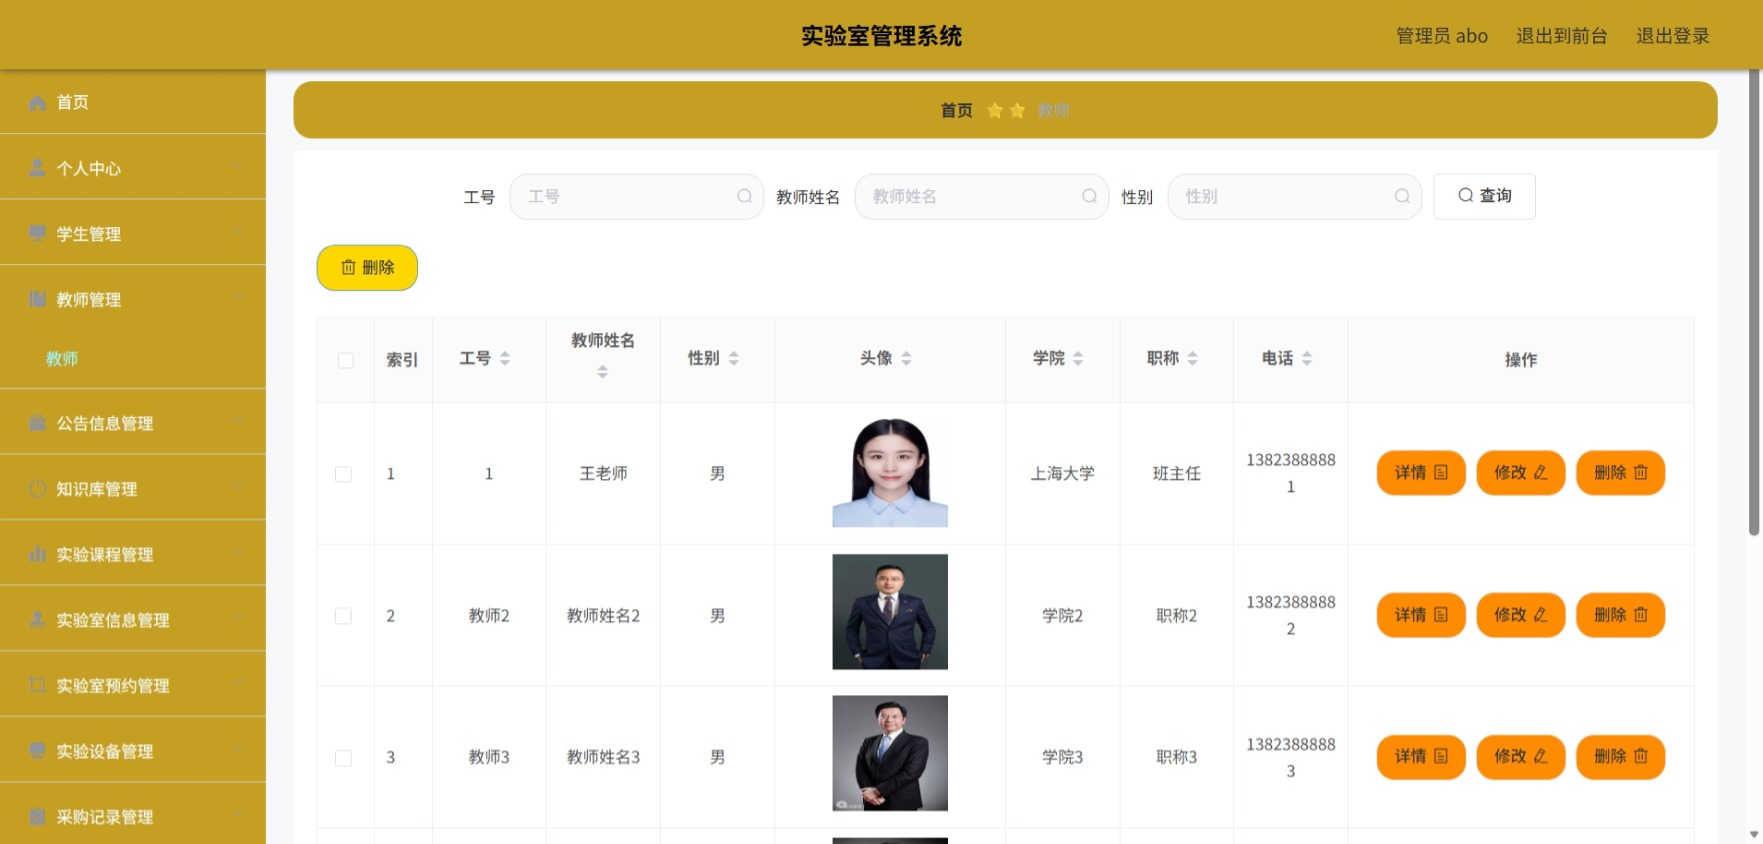Click the home icon beside 首页 in sidebar
The width and height of the screenshot is (1763, 844).
point(37,102)
